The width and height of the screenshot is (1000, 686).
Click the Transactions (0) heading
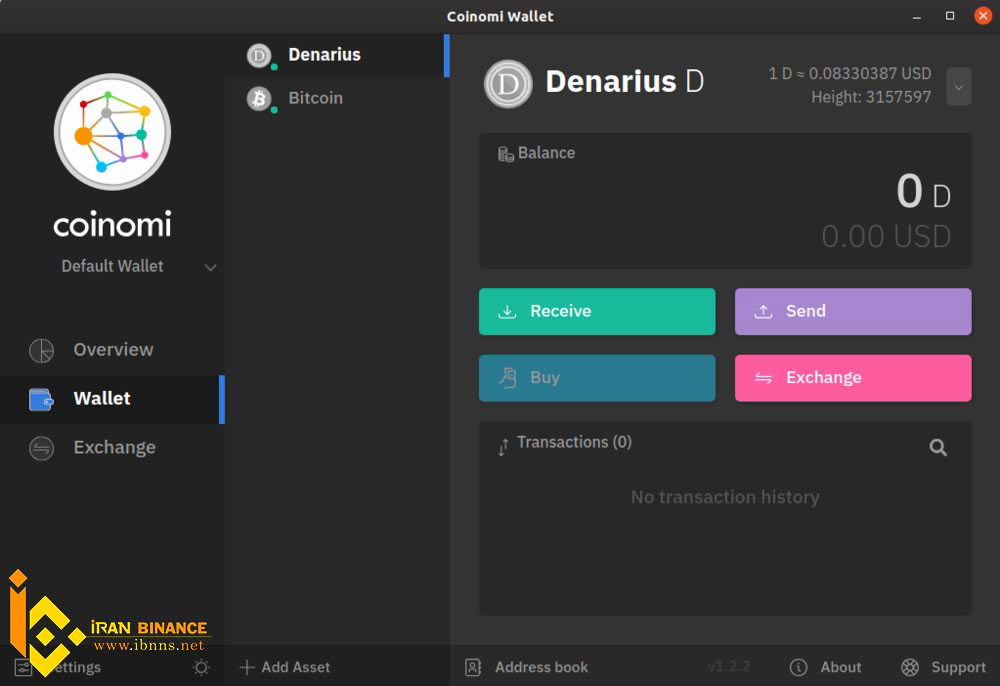tap(574, 442)
